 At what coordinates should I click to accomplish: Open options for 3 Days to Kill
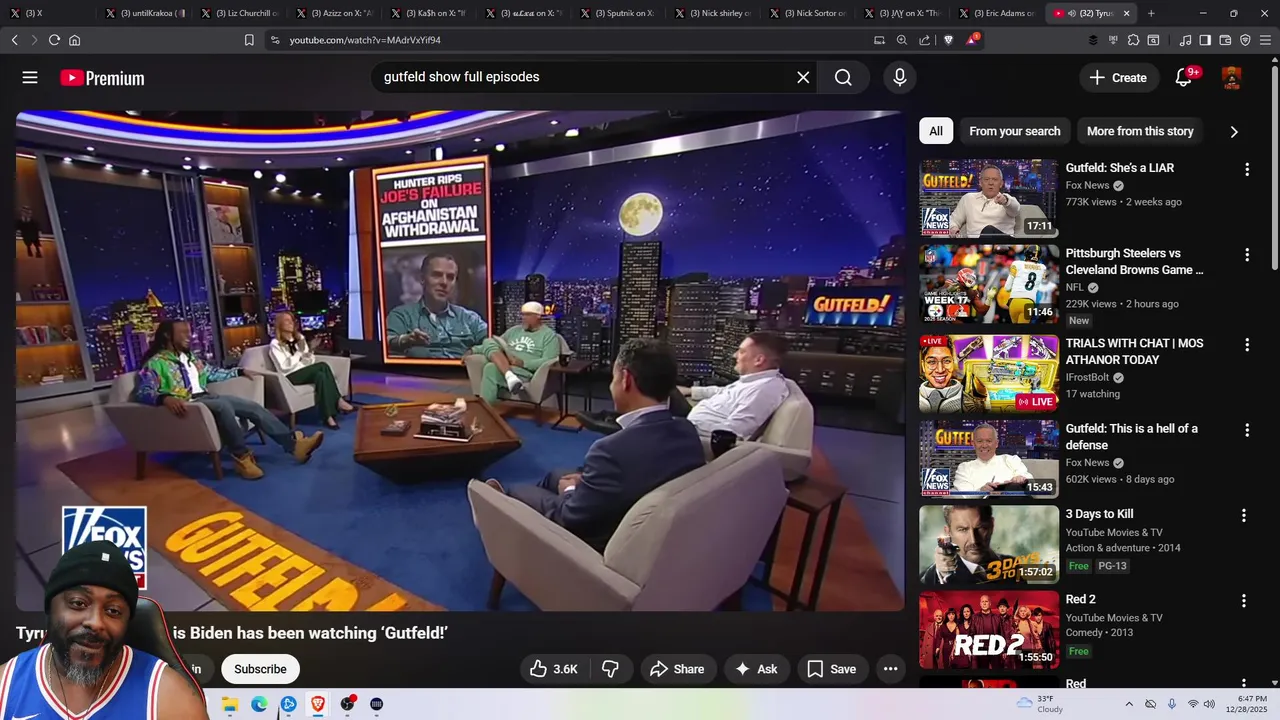click(1244, 516)
